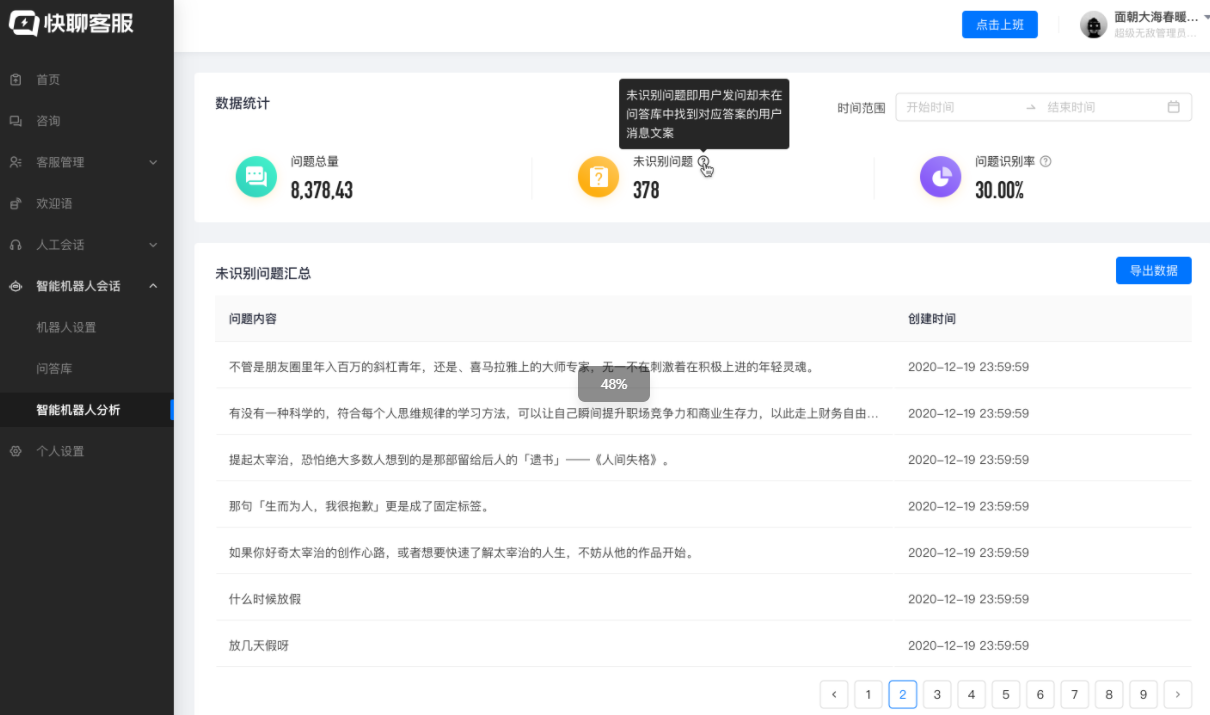The image size is (1210, 715).
Task: Click the 导出数据 export button
Action: [x=1153, y=270]
